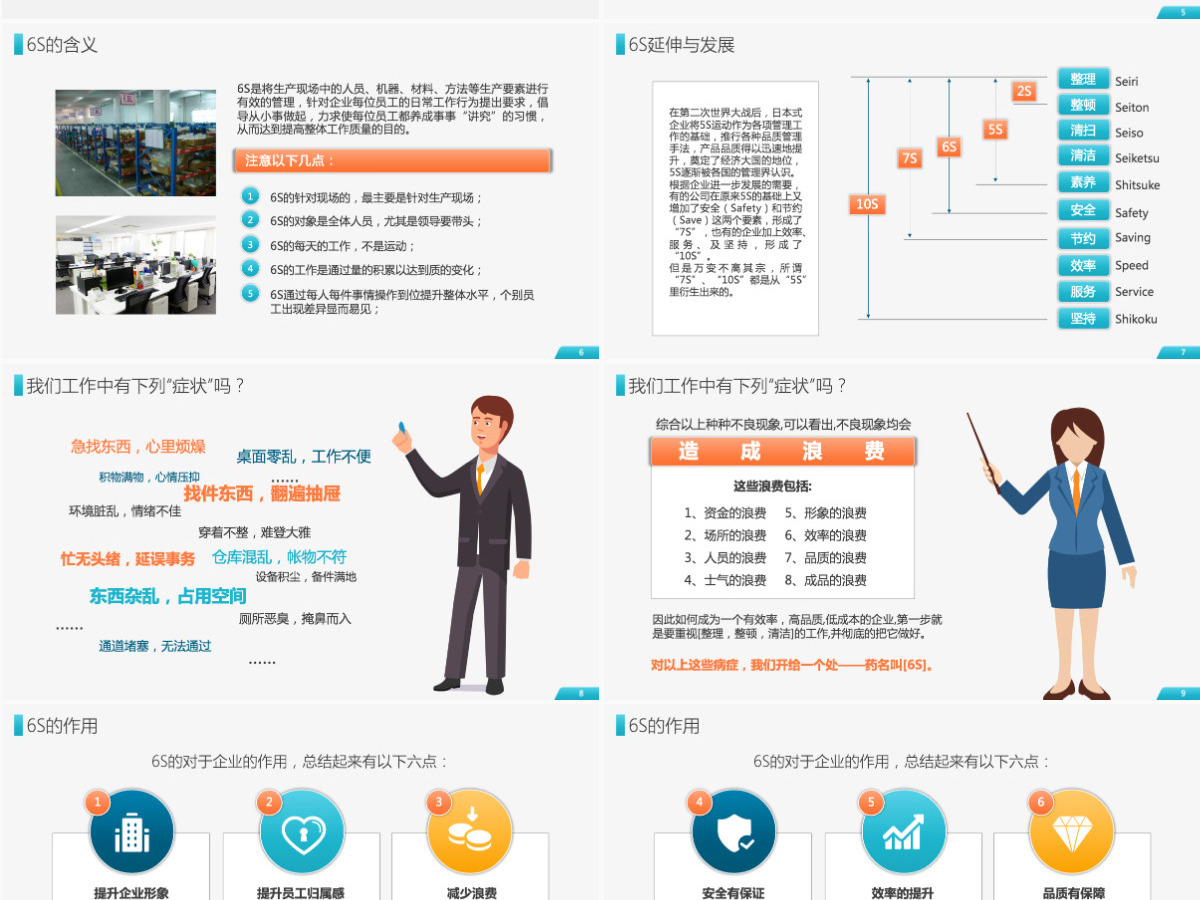The image size is (1200, 900).
Task: Select the office desks photo
Action: pos(136,265)
